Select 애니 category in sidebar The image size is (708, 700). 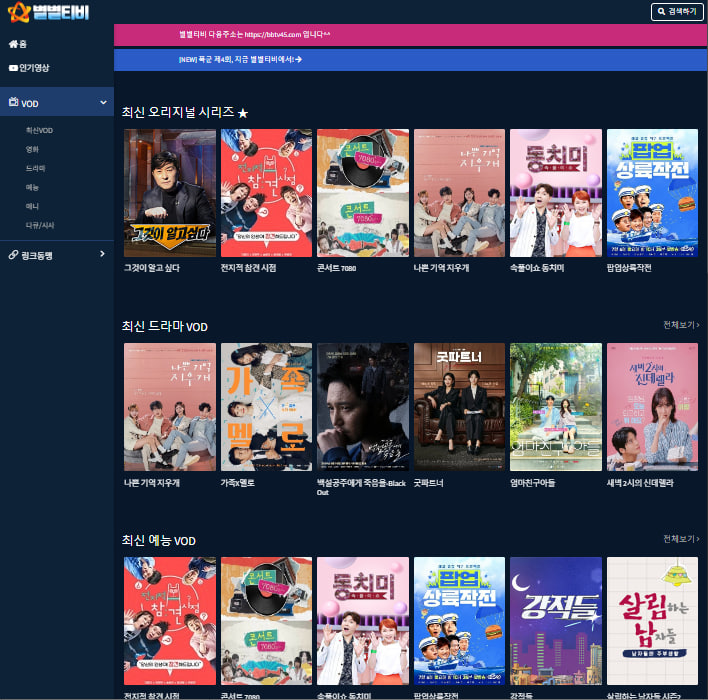[x=32, y=206]
